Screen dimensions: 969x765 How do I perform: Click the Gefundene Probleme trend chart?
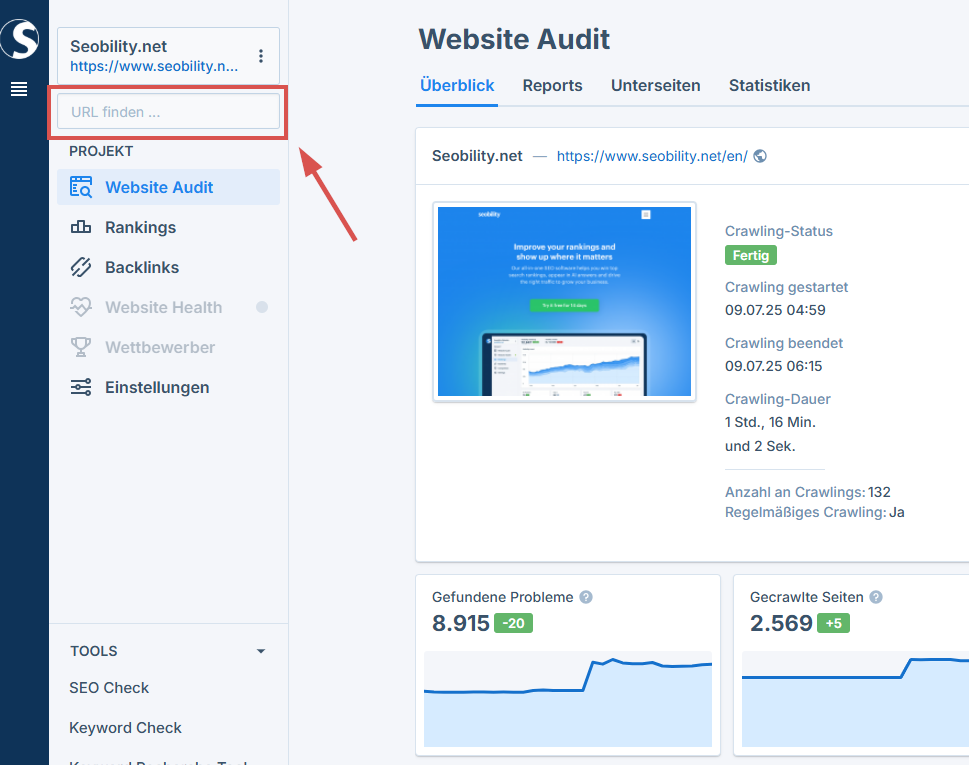(568, 699)
